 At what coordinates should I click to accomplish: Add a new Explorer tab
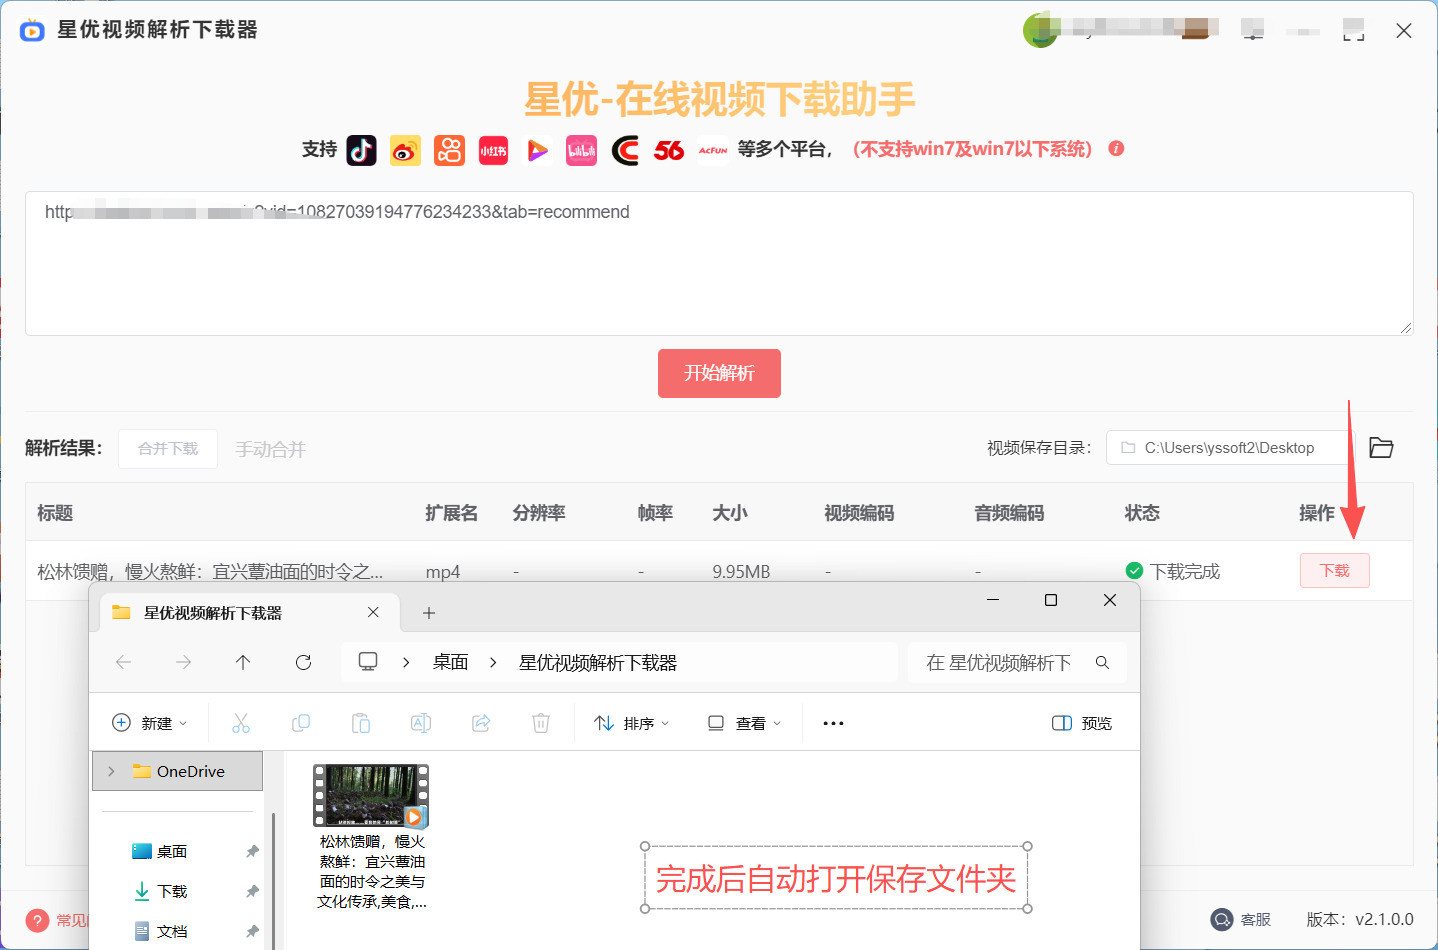coord(429,613)
